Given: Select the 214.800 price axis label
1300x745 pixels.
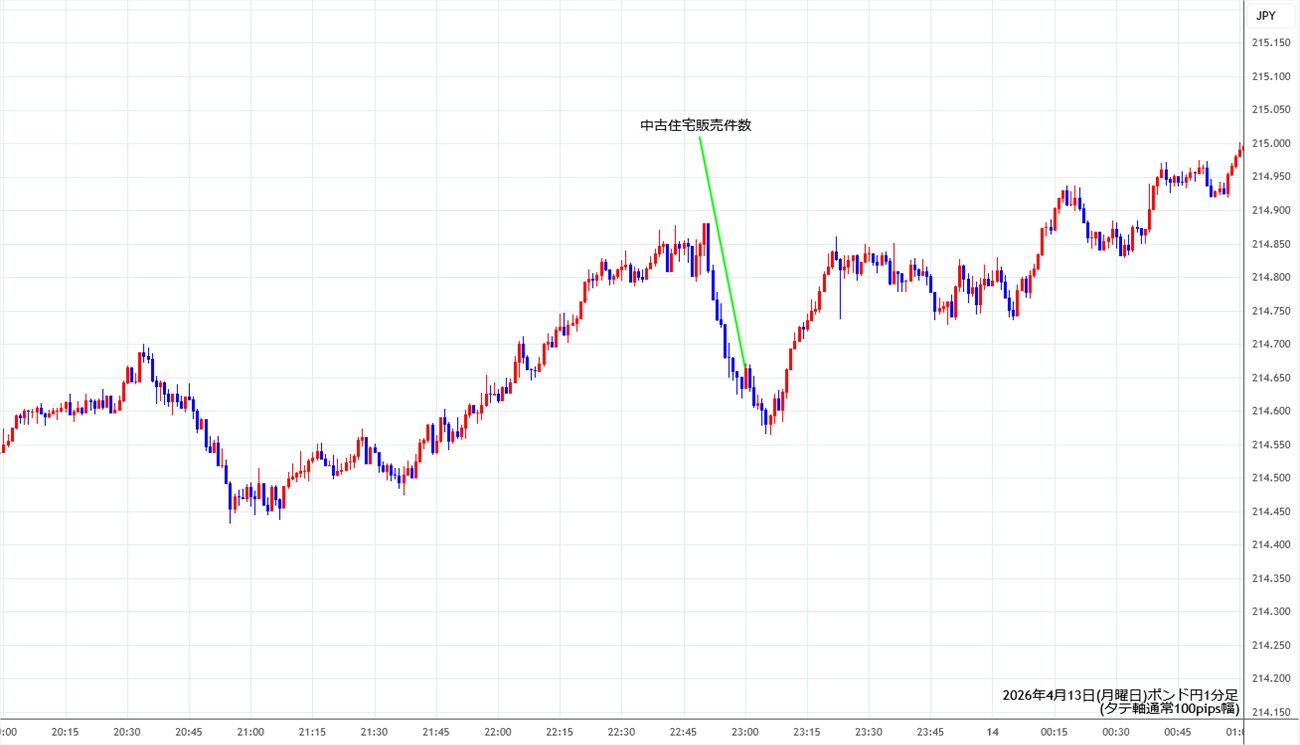Looking at the screenshot, I should click(x=1269, y=277).
